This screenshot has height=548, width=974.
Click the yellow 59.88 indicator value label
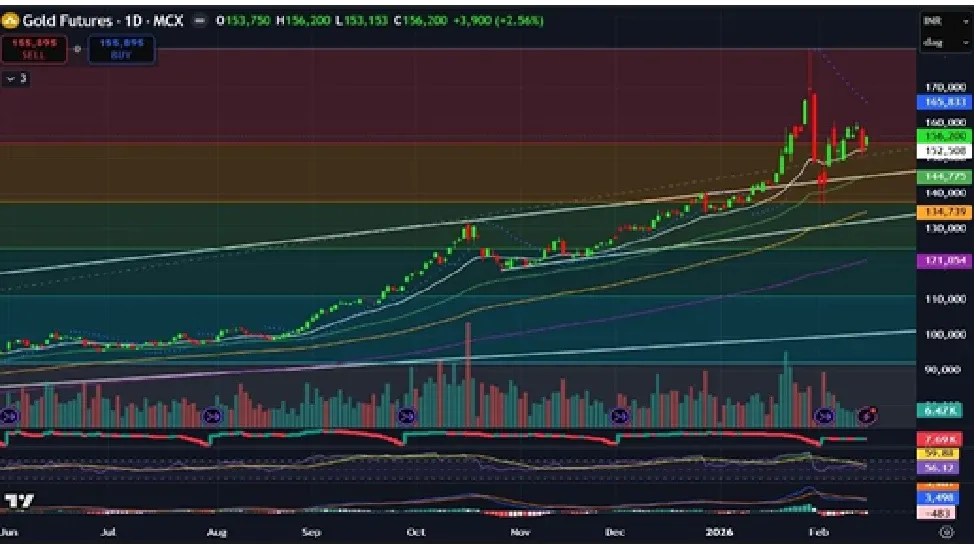tap(939, 454)
